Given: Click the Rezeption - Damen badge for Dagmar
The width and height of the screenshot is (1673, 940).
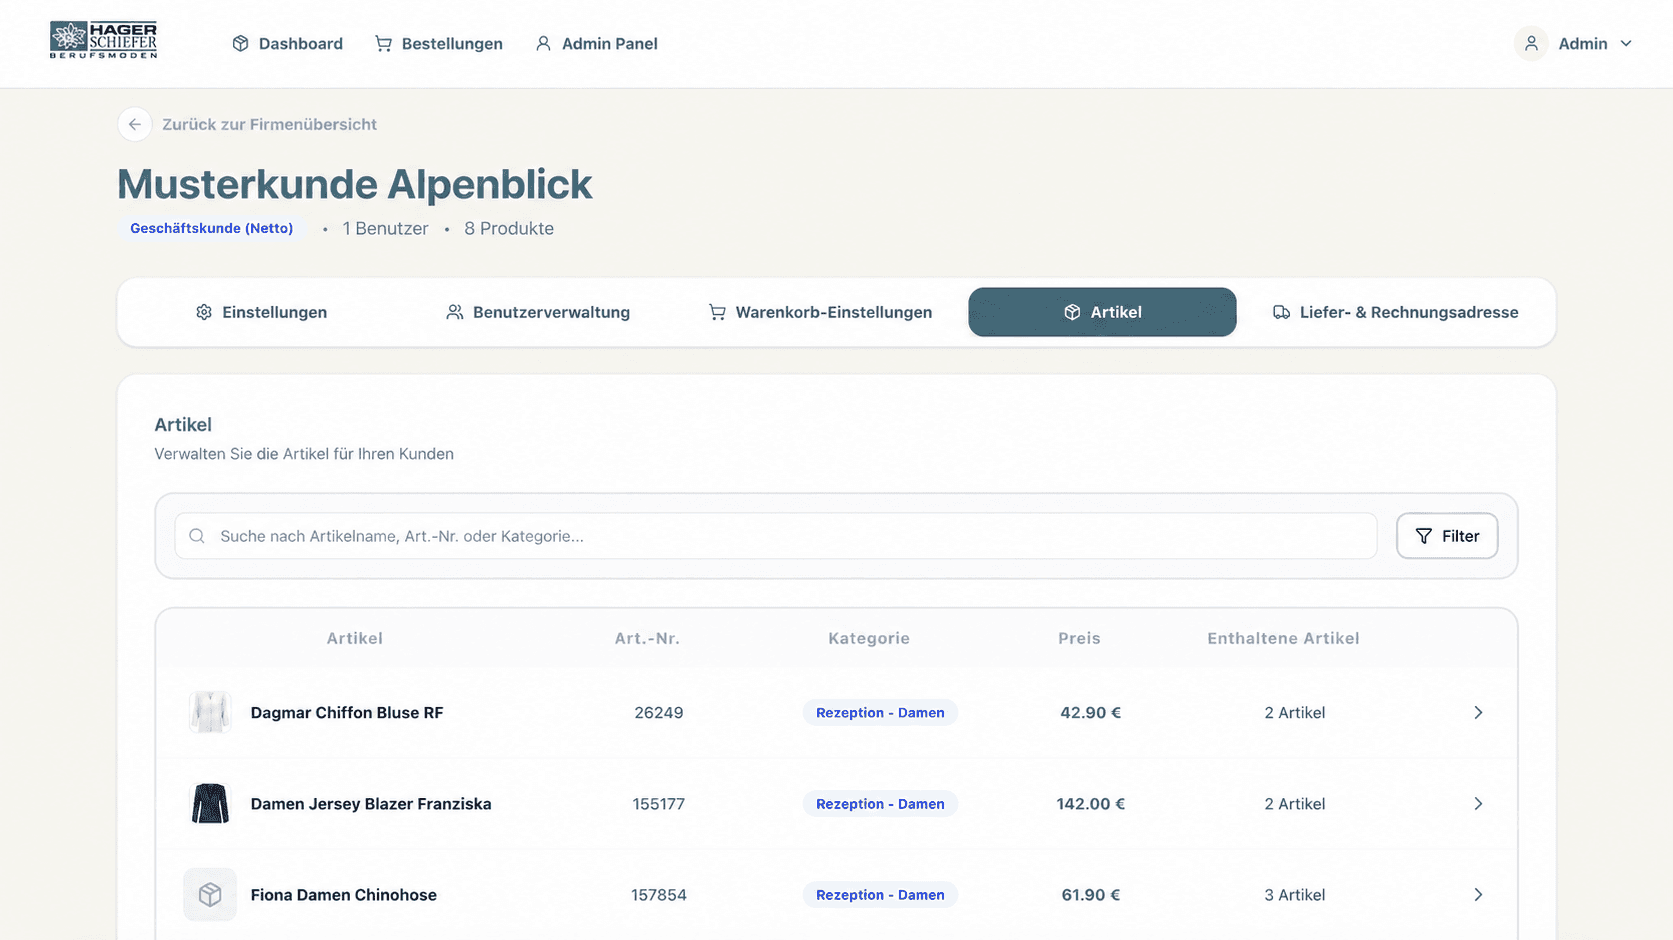Looking at the screenshot, I should click(880, 713).
